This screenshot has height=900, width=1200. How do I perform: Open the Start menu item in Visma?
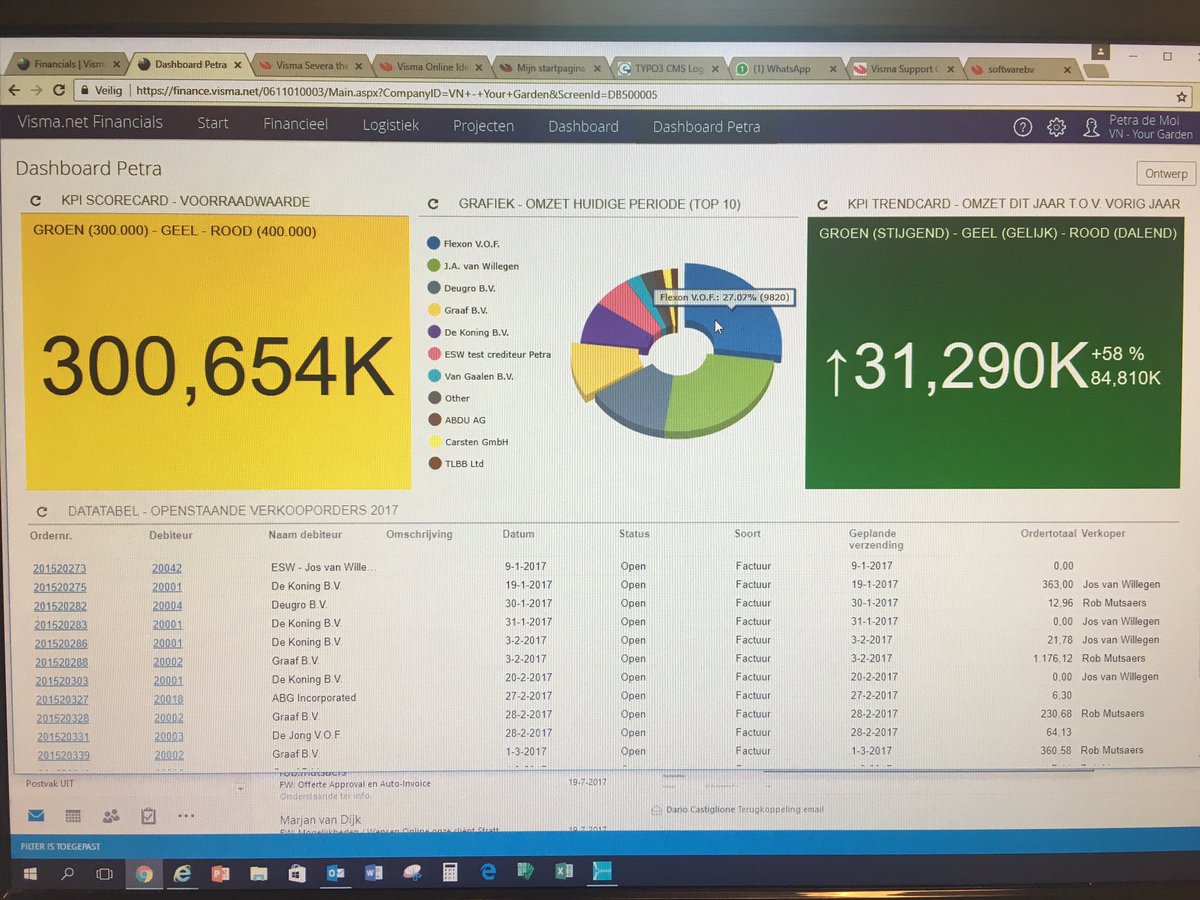[213, 124]
